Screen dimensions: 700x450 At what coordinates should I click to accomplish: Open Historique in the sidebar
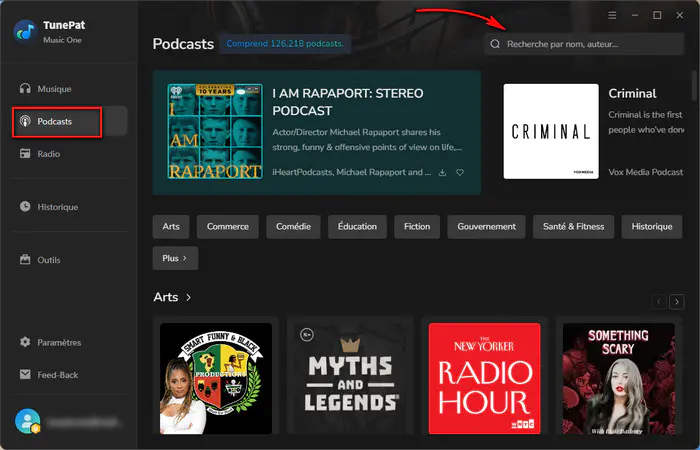[x=58, y=207]
